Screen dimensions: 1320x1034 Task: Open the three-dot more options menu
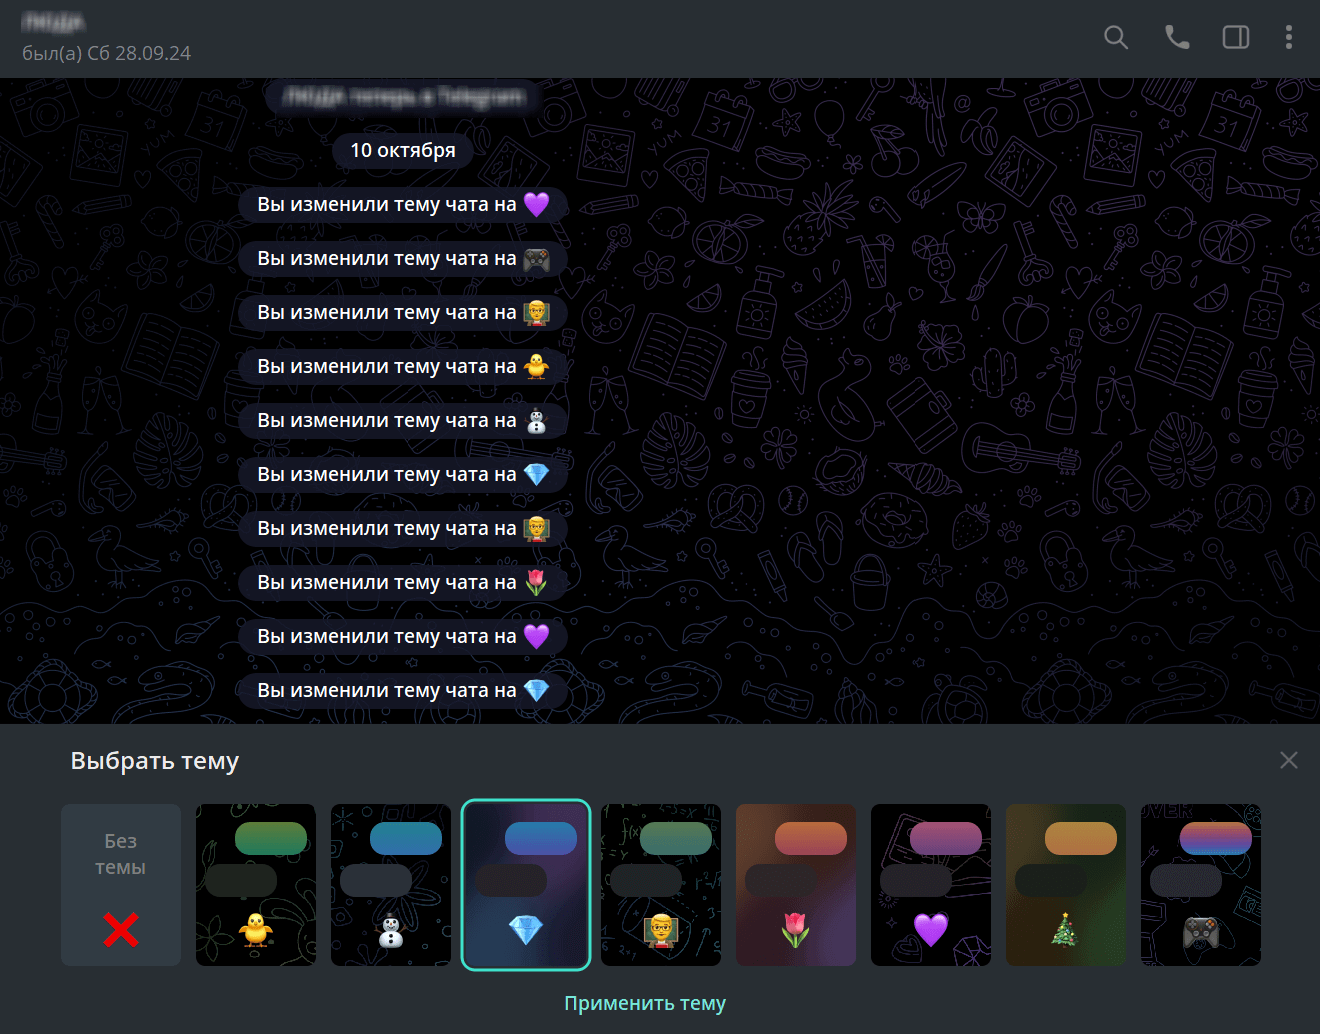[1288, 38]
